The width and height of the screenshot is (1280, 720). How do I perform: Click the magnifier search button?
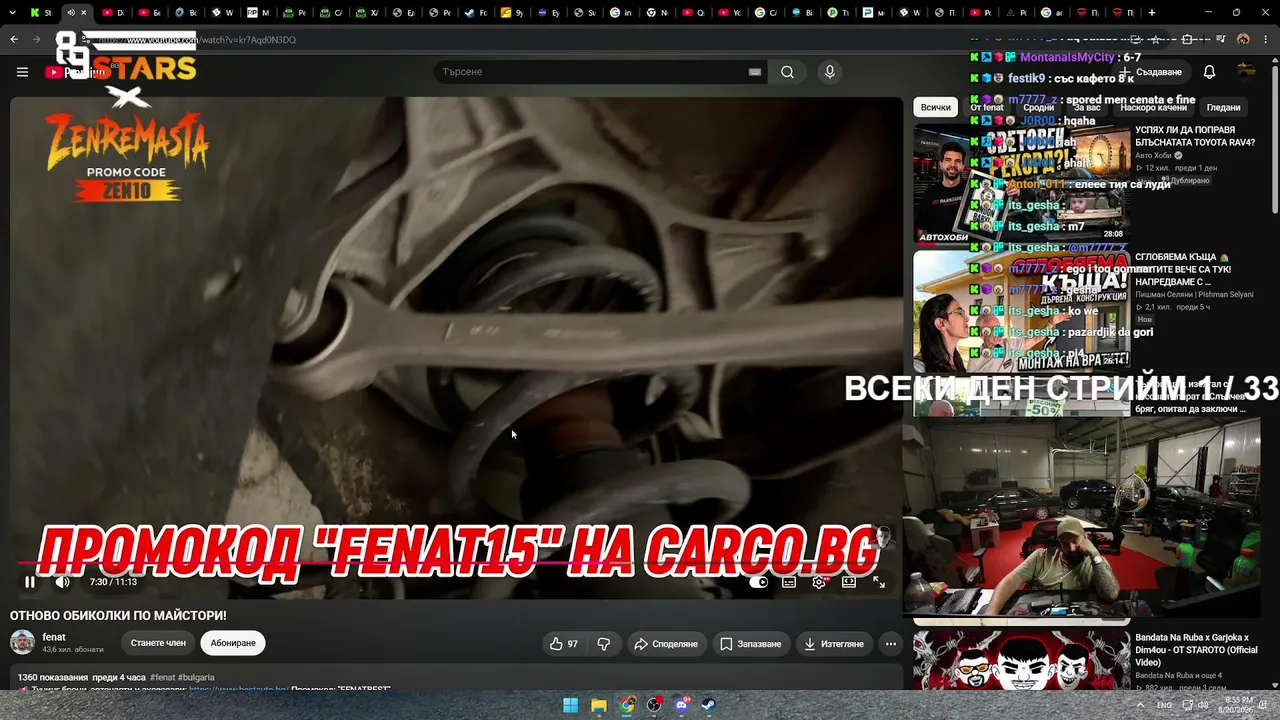point(788,72)
